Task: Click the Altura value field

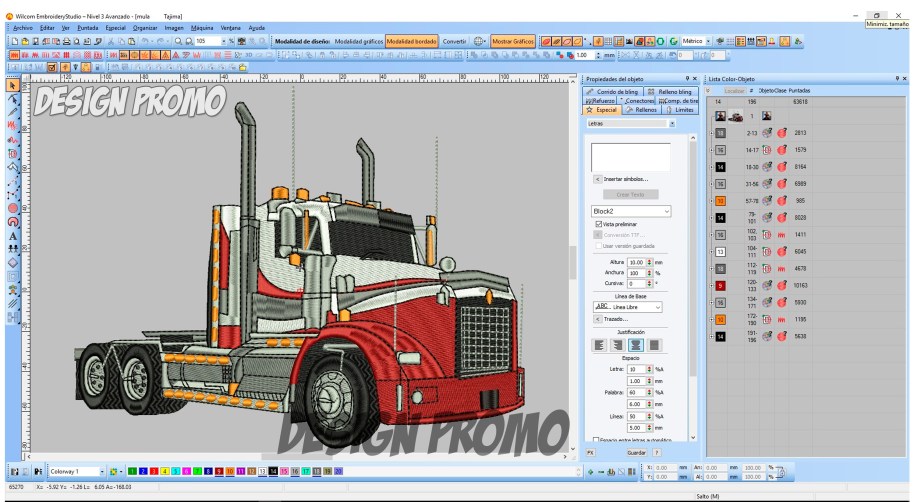Action: click(x=637, y=262)
